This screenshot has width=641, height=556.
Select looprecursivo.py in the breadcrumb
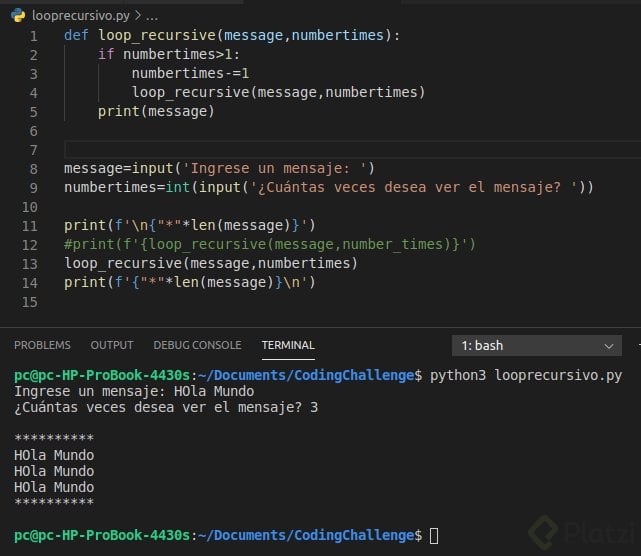coord(81,16)
